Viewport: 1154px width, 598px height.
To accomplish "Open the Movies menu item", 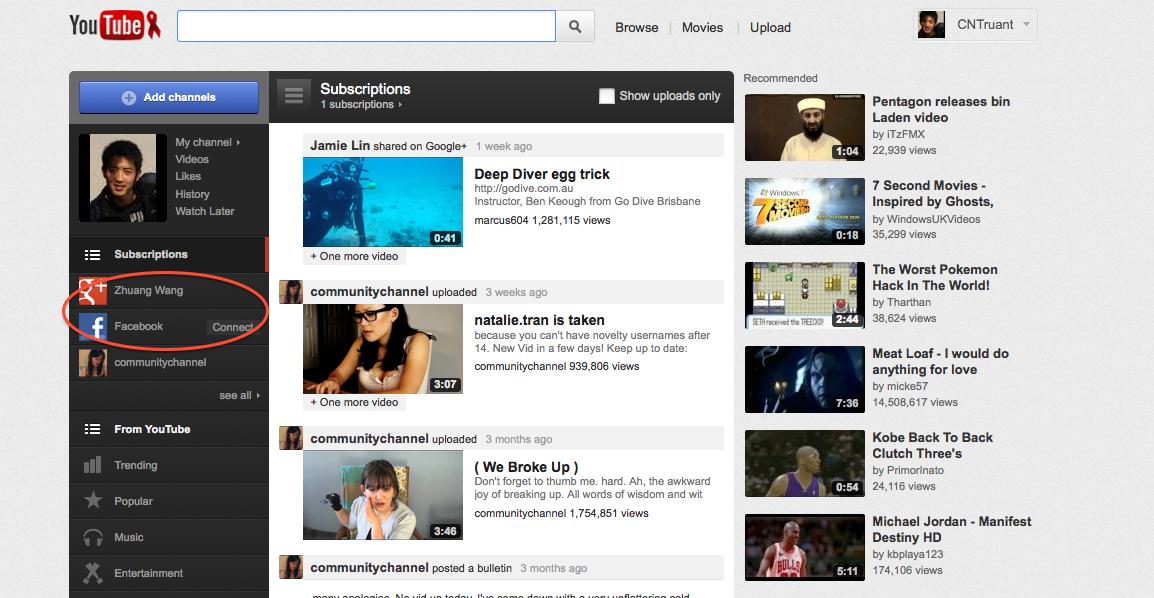I will [702, 27].
